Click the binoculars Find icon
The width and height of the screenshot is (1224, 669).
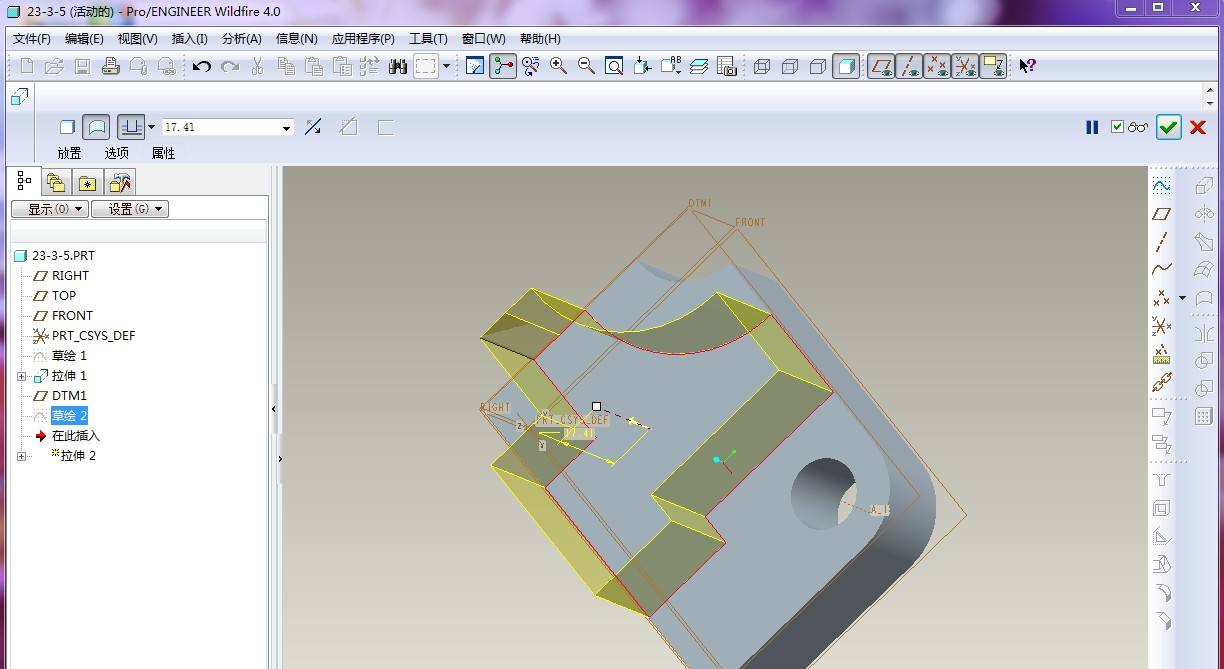point(398,66)
